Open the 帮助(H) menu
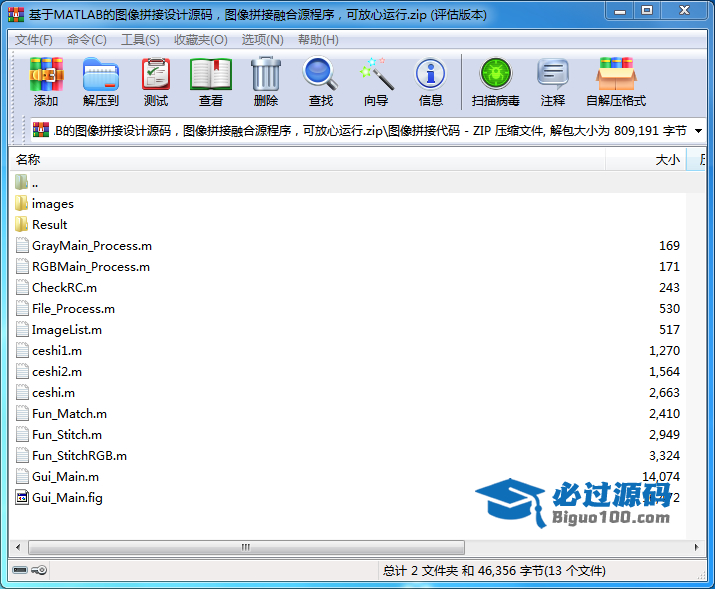 [318, 40]
